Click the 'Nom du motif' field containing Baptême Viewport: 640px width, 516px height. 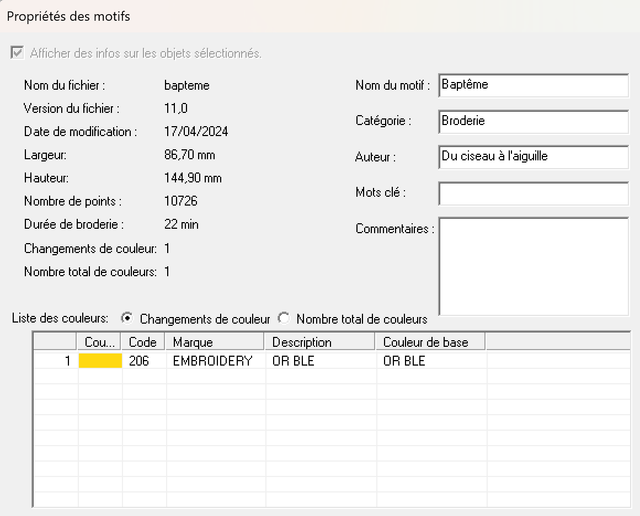533,85
